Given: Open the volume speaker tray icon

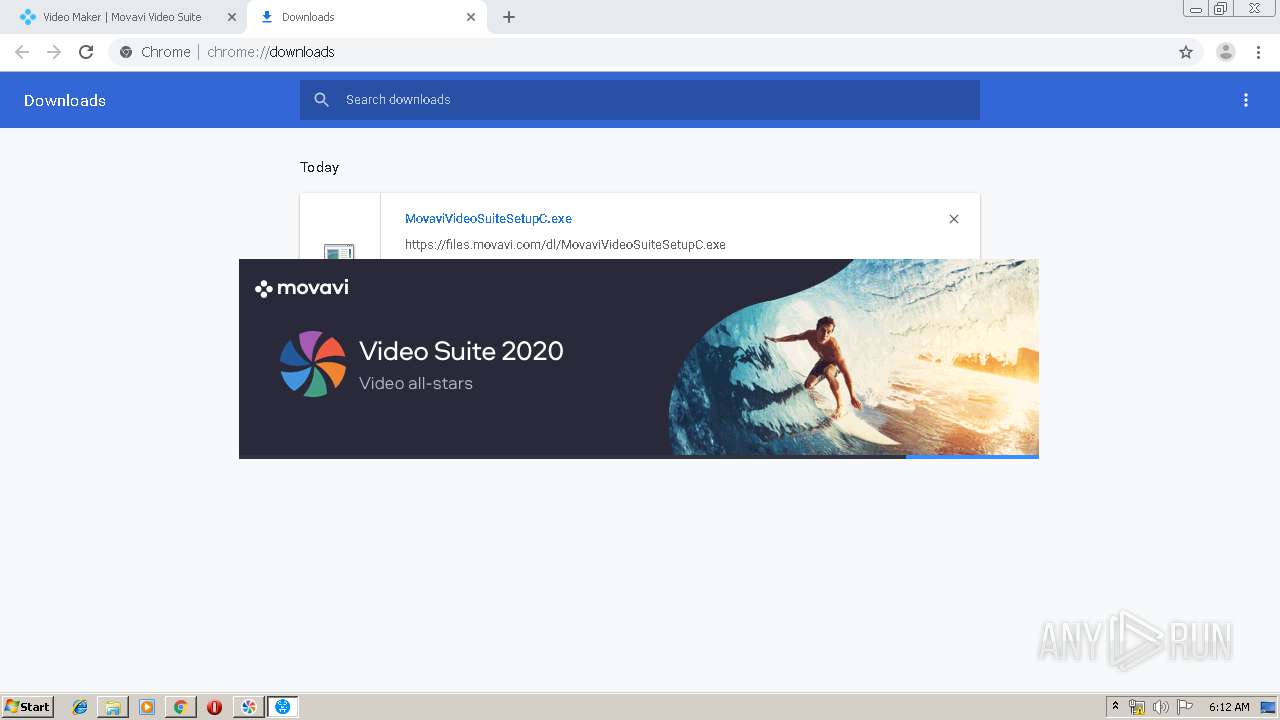Looking at the screenshot, I should pyautogui.click(x=1161, y=707).
